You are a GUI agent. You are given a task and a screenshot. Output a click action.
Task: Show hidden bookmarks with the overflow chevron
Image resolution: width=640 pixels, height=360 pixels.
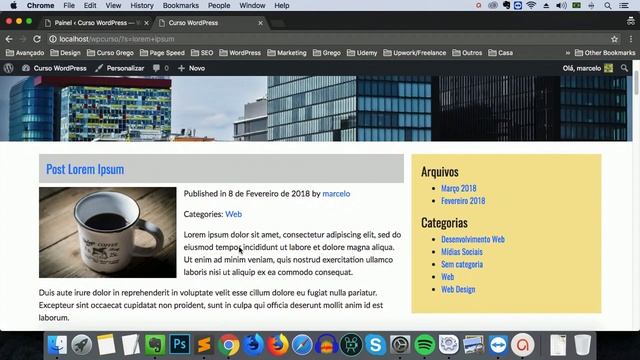(567, 53)
